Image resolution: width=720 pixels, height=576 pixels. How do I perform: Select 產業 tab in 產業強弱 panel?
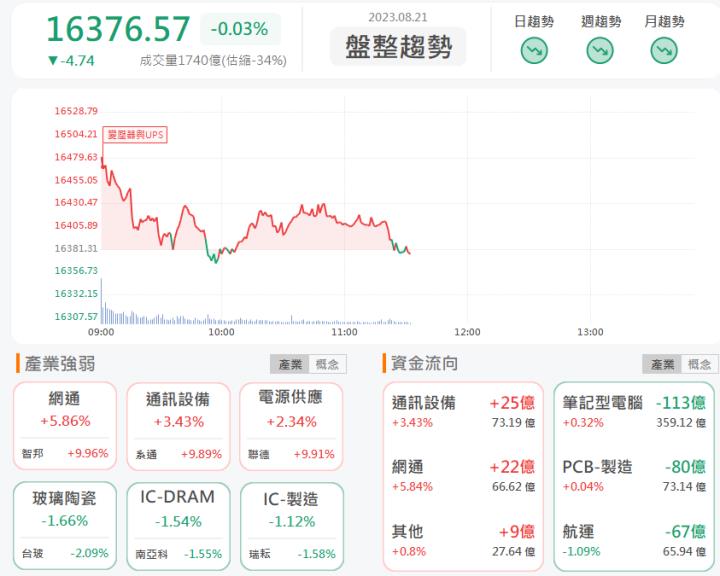(x=290, y=364)
